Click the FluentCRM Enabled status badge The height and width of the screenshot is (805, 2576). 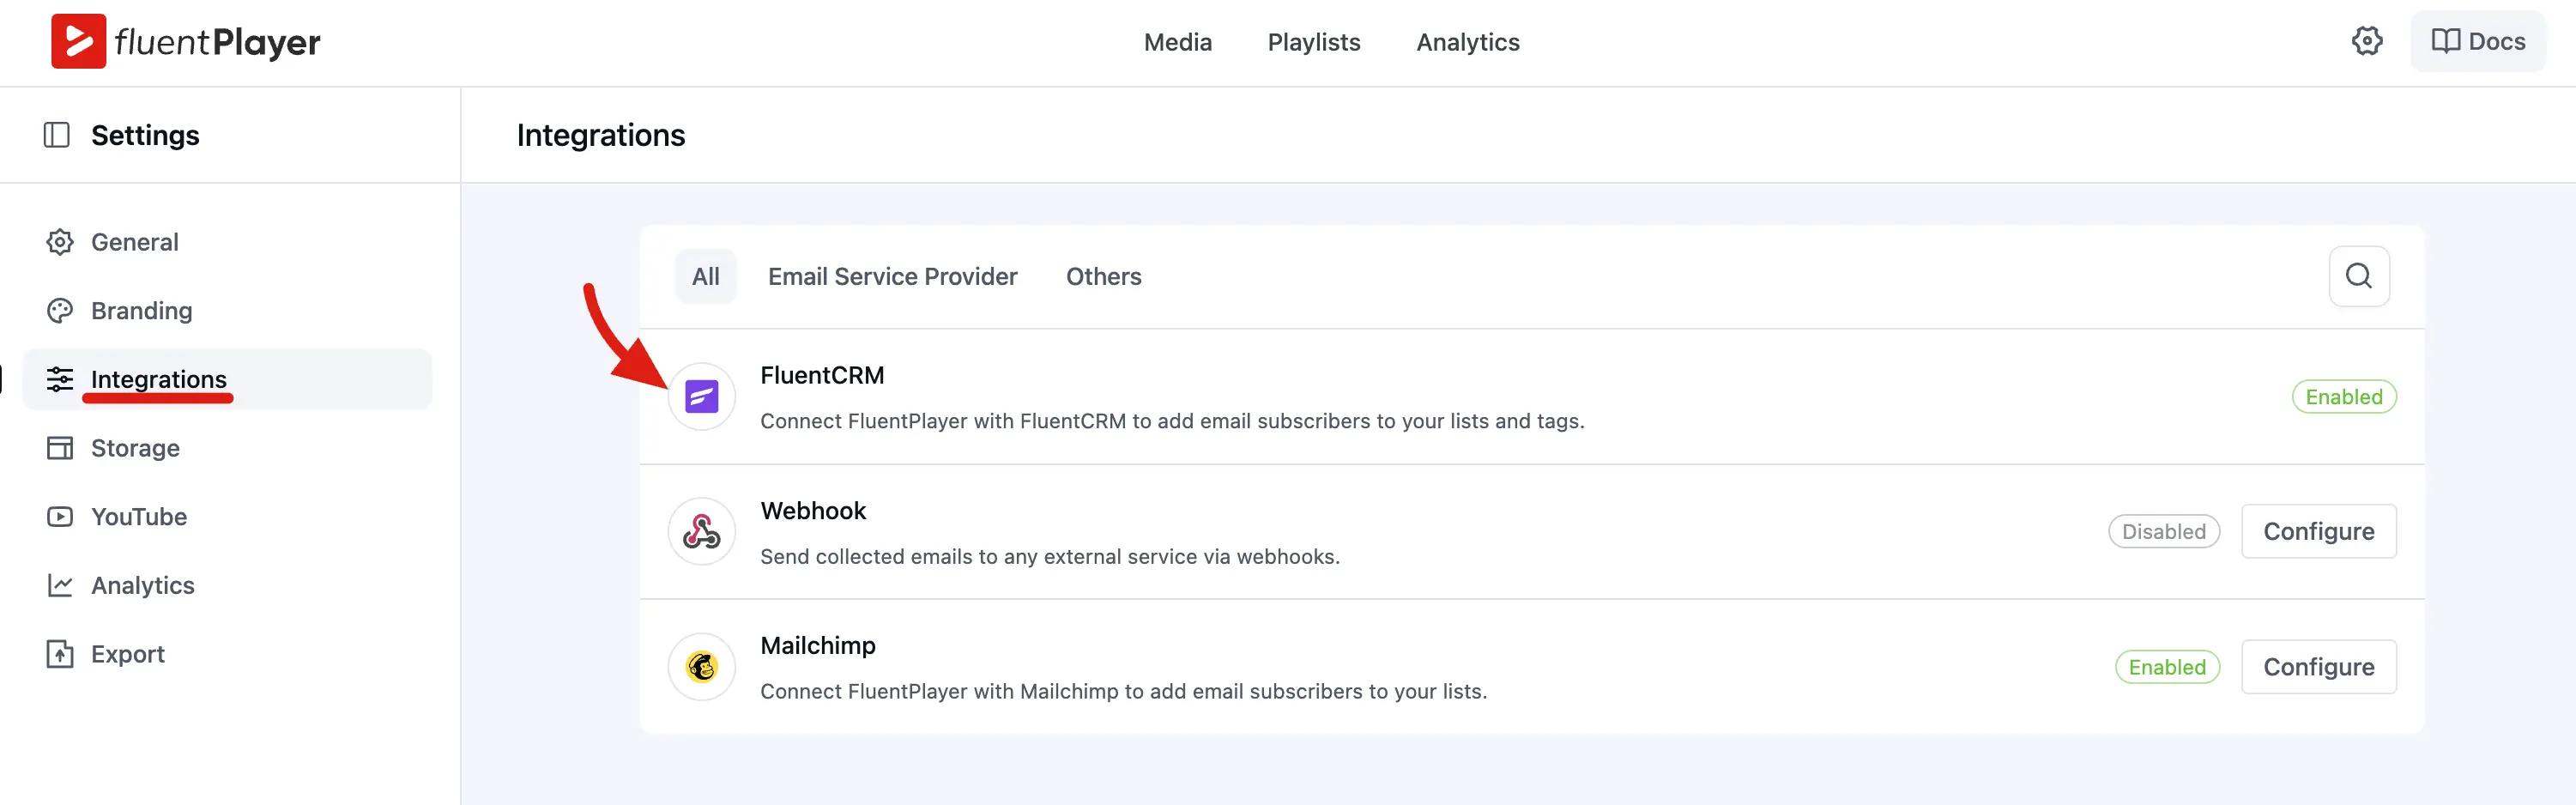click(x=2343, y=397)
